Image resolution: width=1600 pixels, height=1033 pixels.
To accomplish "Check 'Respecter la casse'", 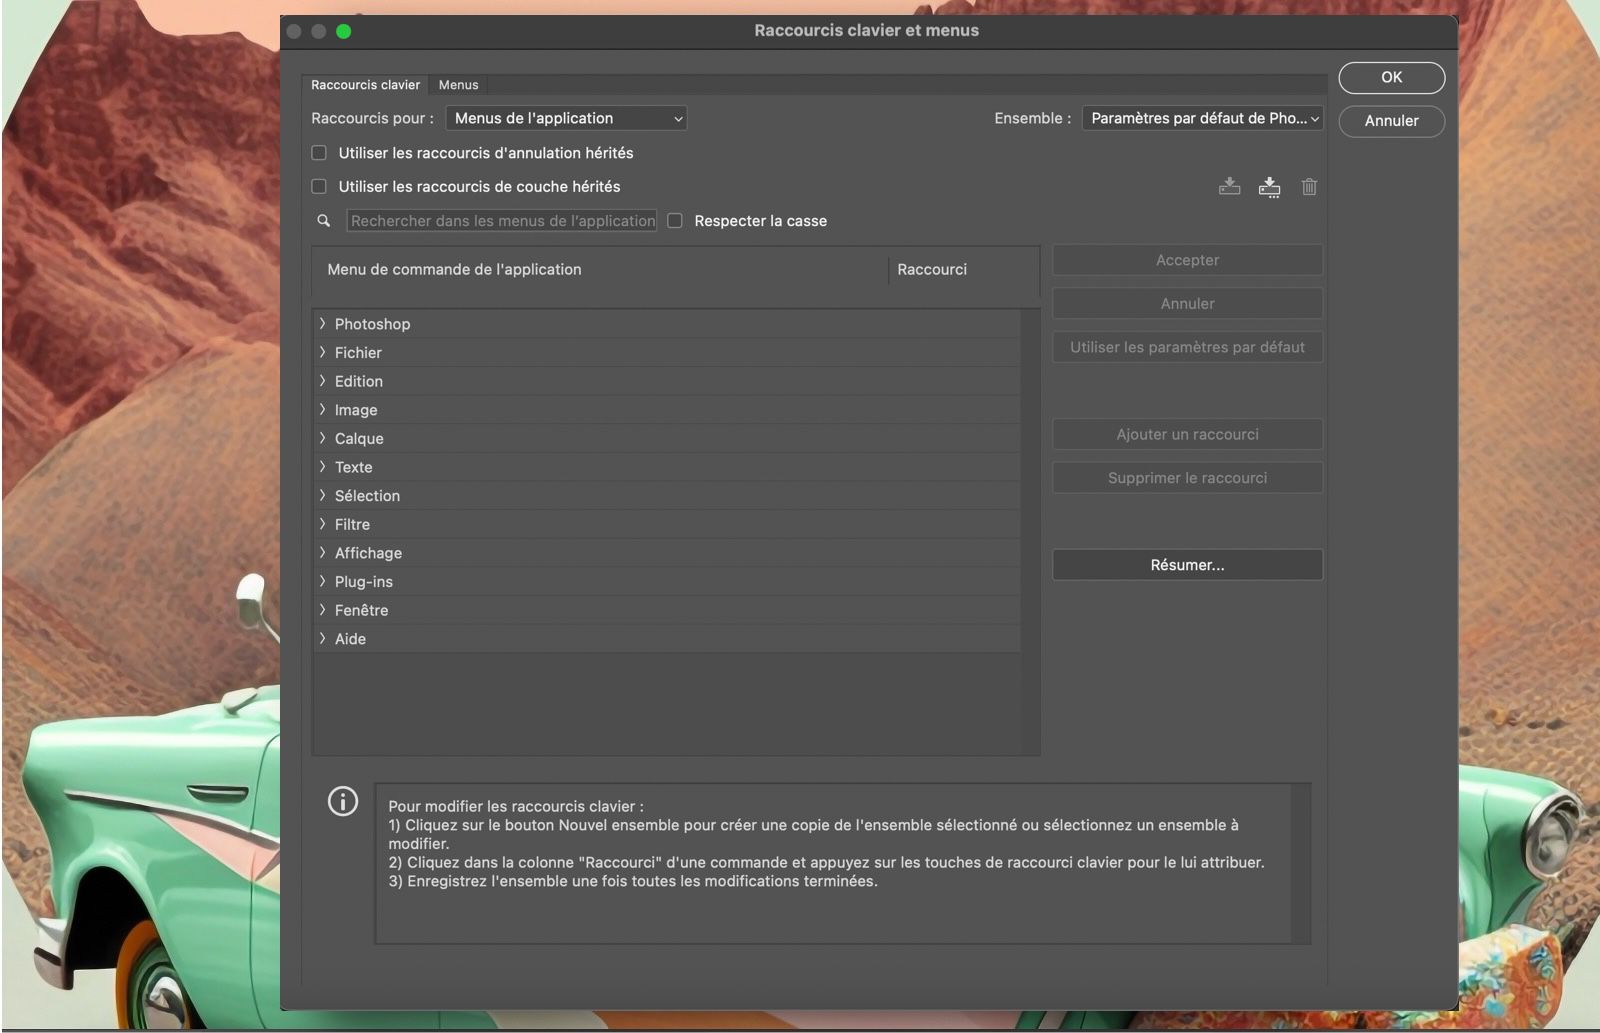I will (675, 220).
